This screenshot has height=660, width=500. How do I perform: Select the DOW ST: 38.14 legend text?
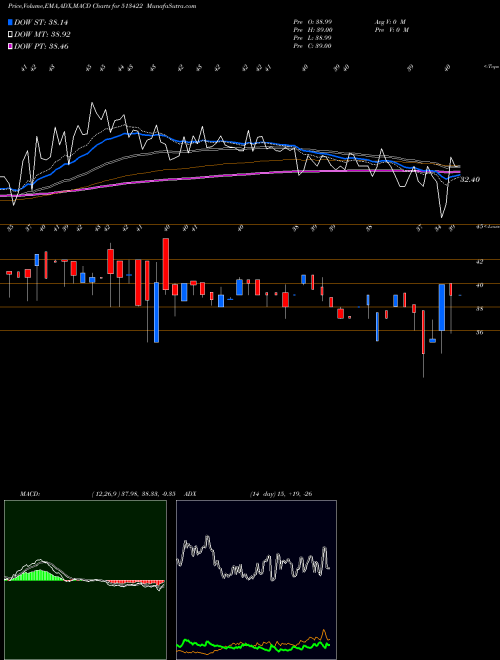[x=41, y=22]
